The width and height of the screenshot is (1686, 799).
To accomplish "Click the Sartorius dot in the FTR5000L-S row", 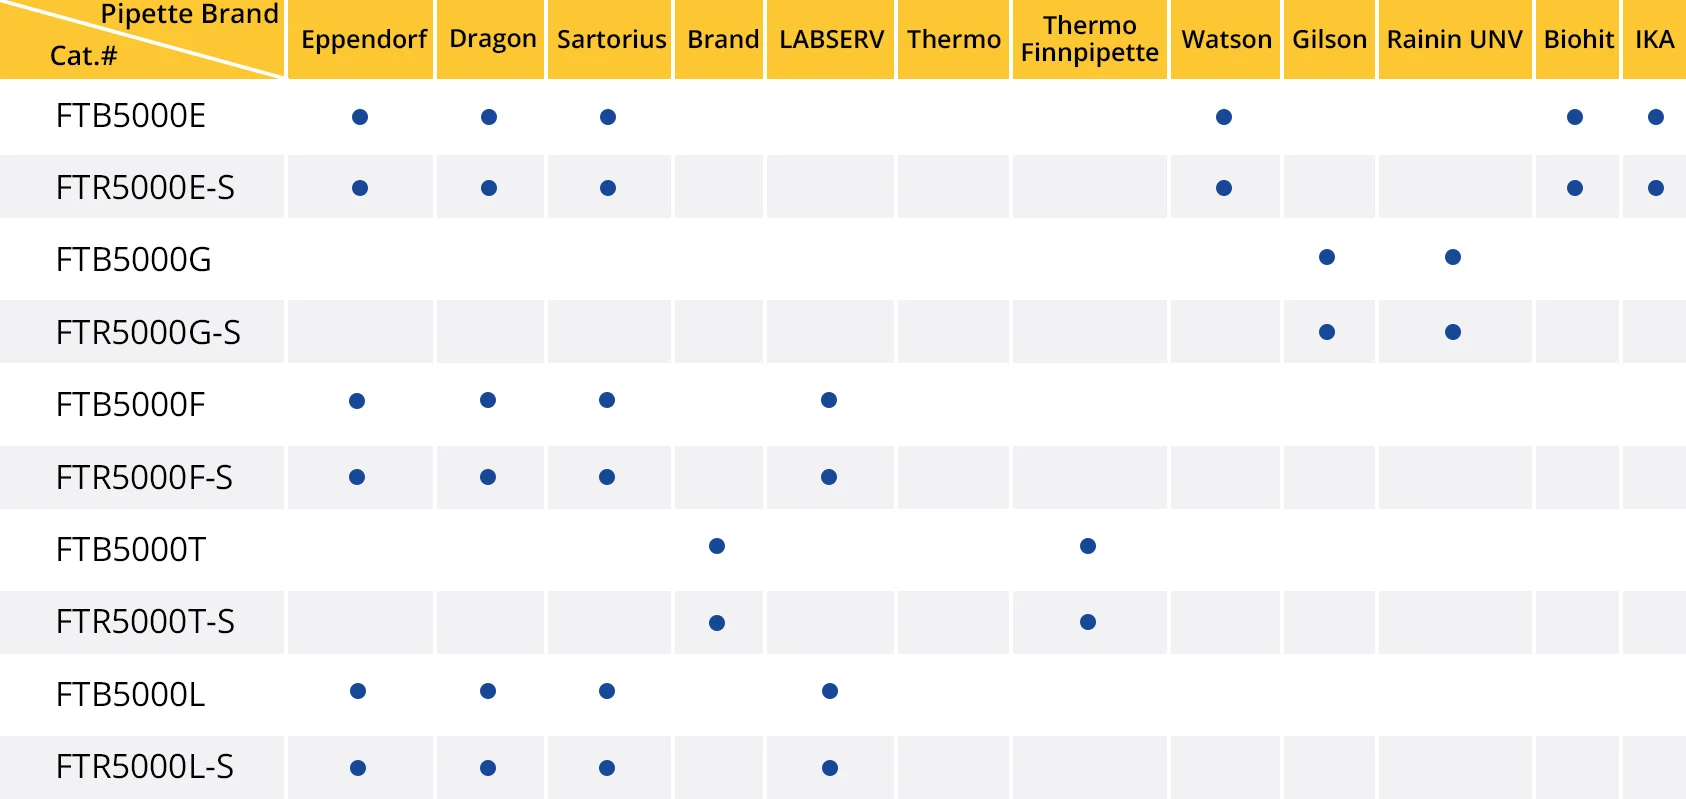I will pyautogui.click(x=607, y=768).
